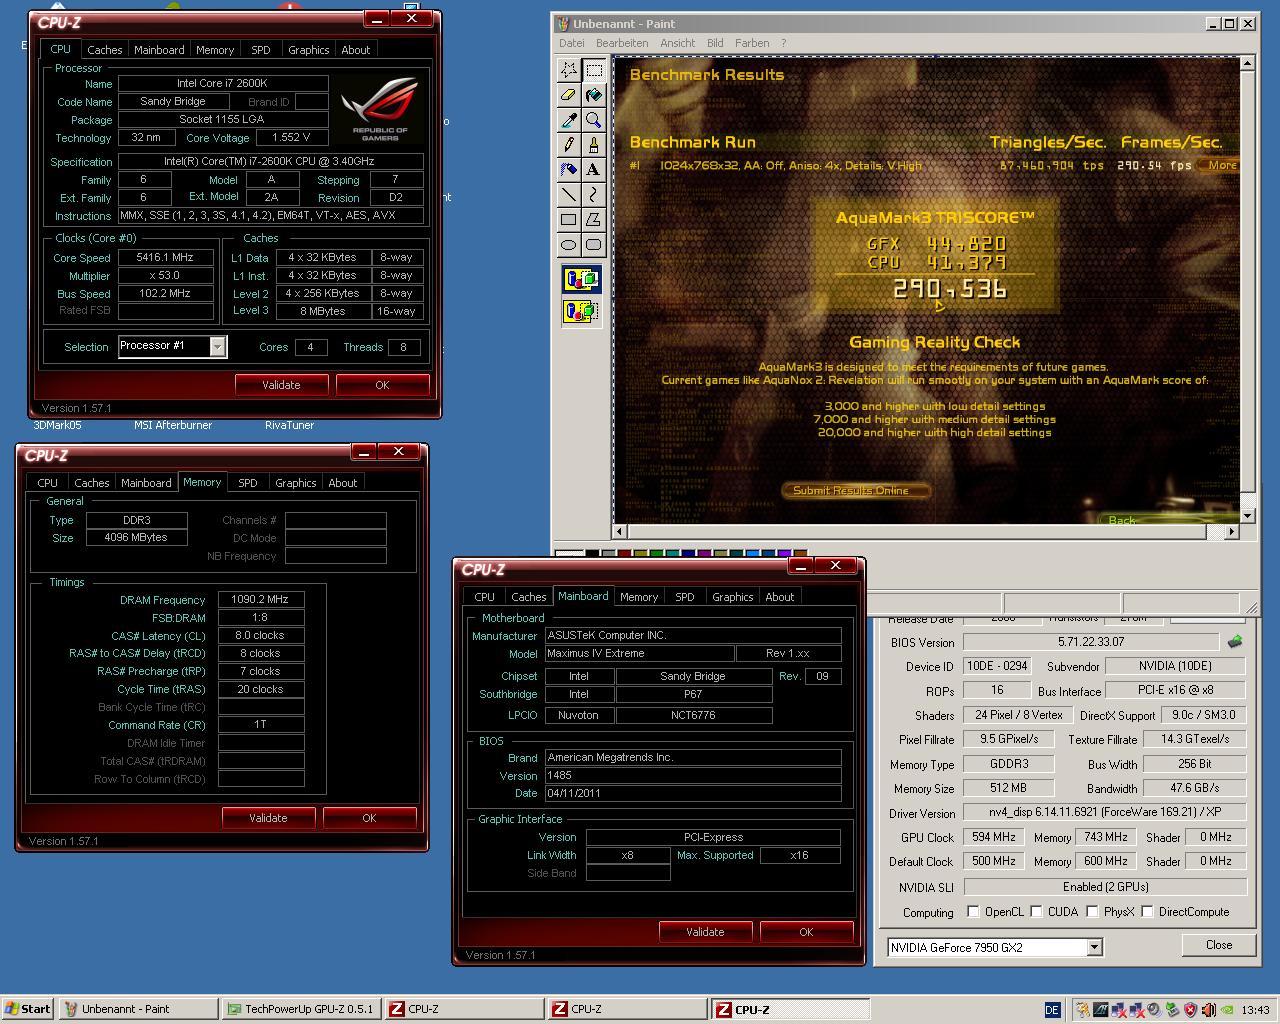Click the Core Voltage value 1.552 V

(291, 137)
